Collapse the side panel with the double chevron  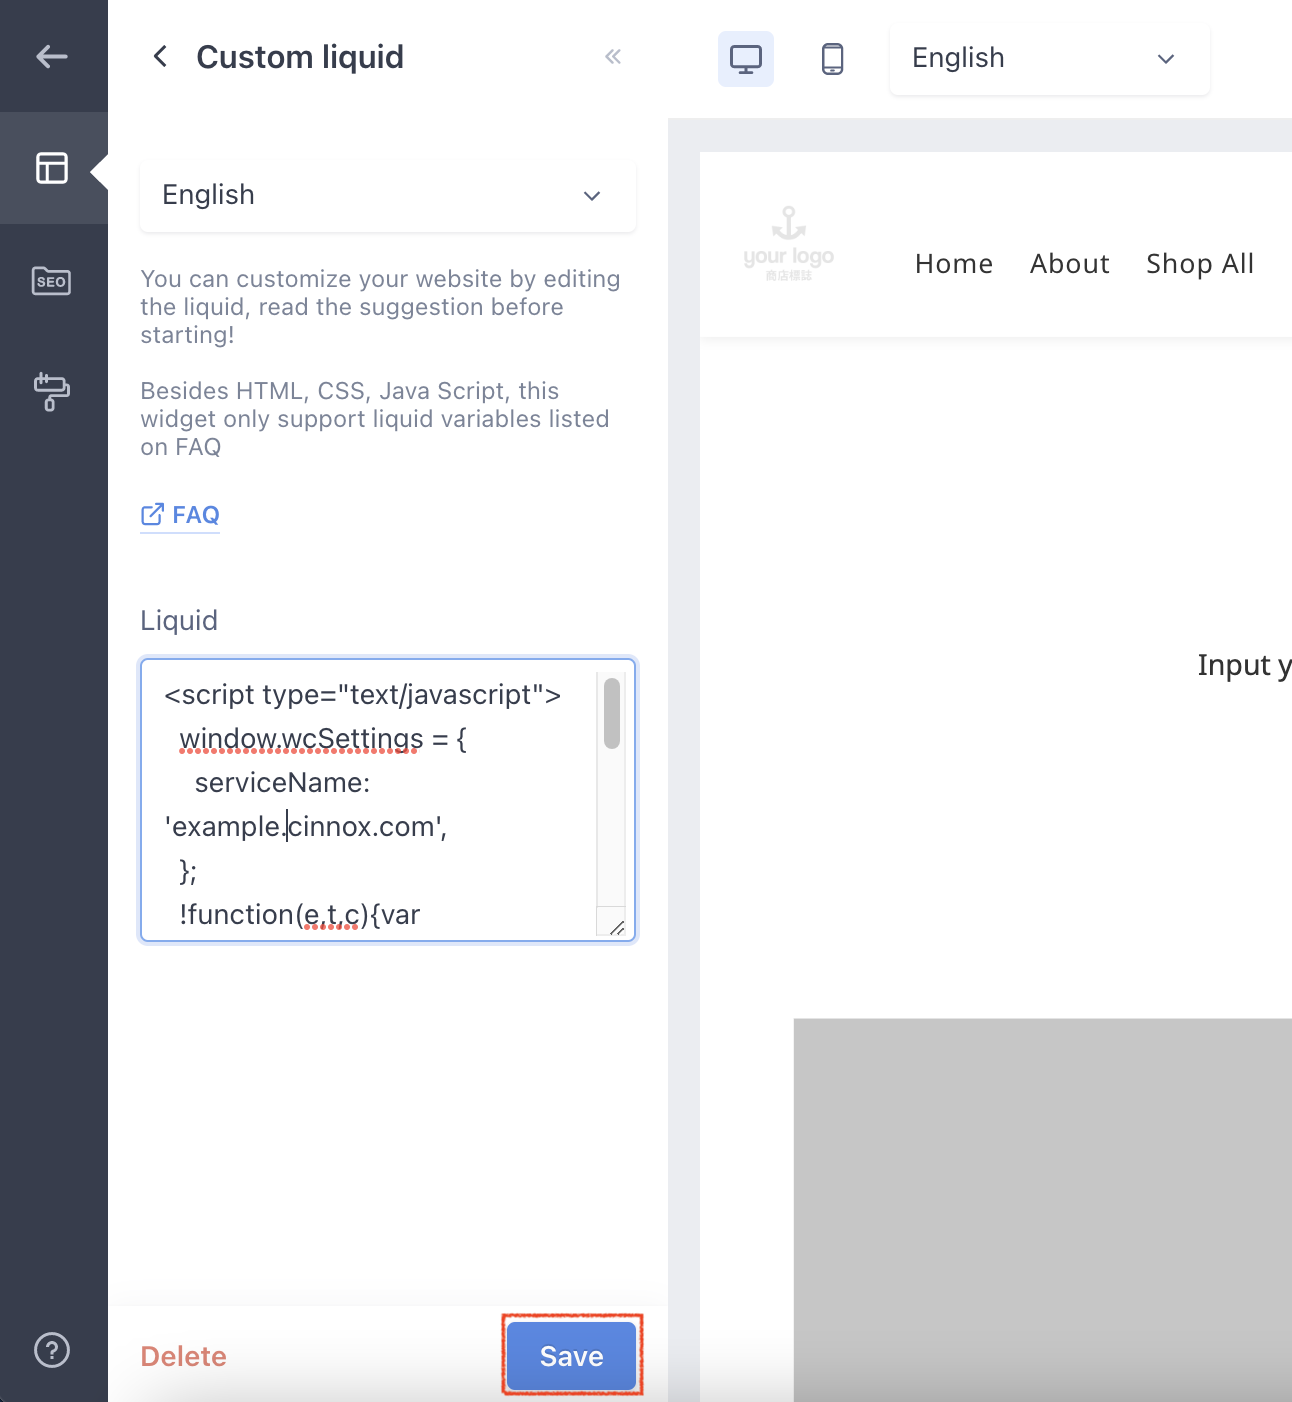(613, 57)
